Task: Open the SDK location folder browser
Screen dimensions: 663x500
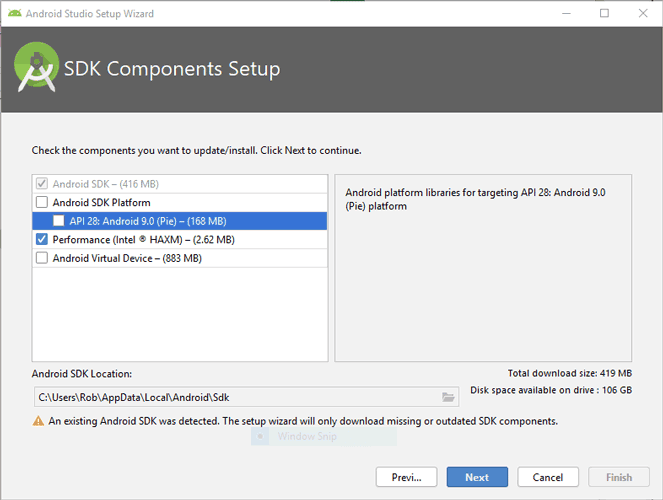Action: (x=448, y=397)
